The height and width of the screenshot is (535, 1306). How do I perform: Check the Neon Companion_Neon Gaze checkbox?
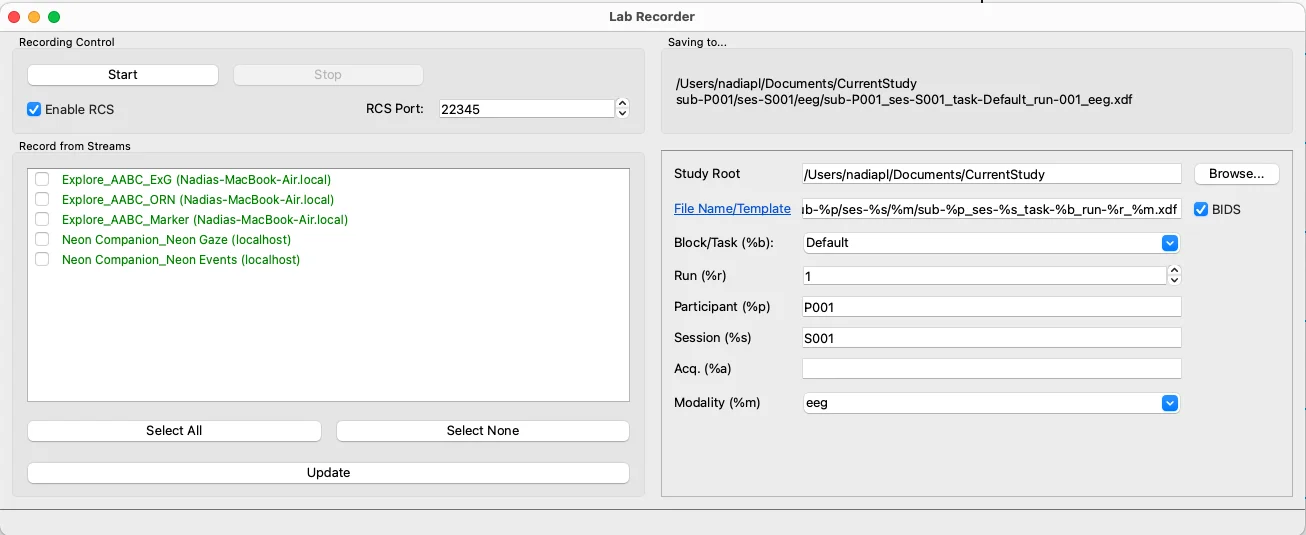(x=42, y=239)
